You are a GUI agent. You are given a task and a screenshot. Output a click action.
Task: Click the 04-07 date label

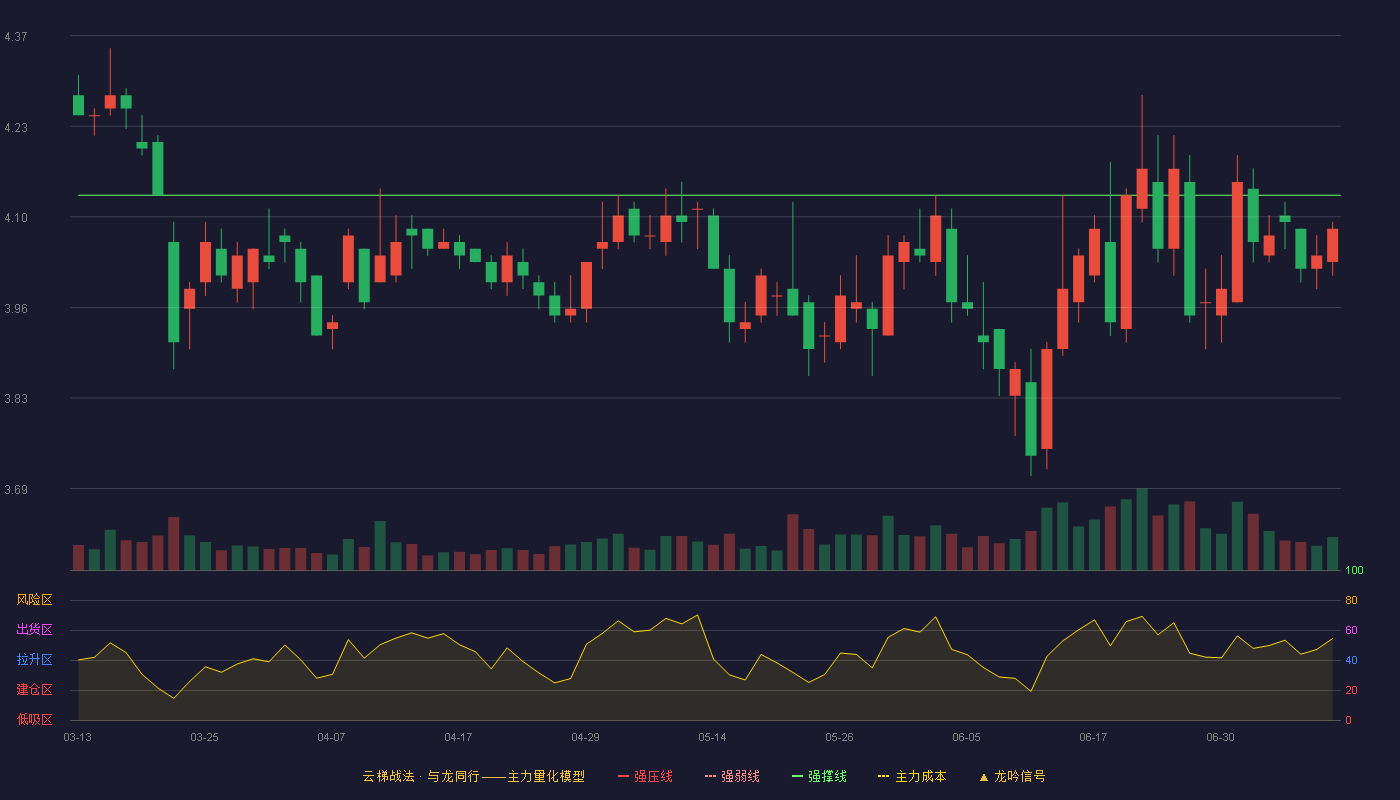pyautogui.click(x=332, y=737)
